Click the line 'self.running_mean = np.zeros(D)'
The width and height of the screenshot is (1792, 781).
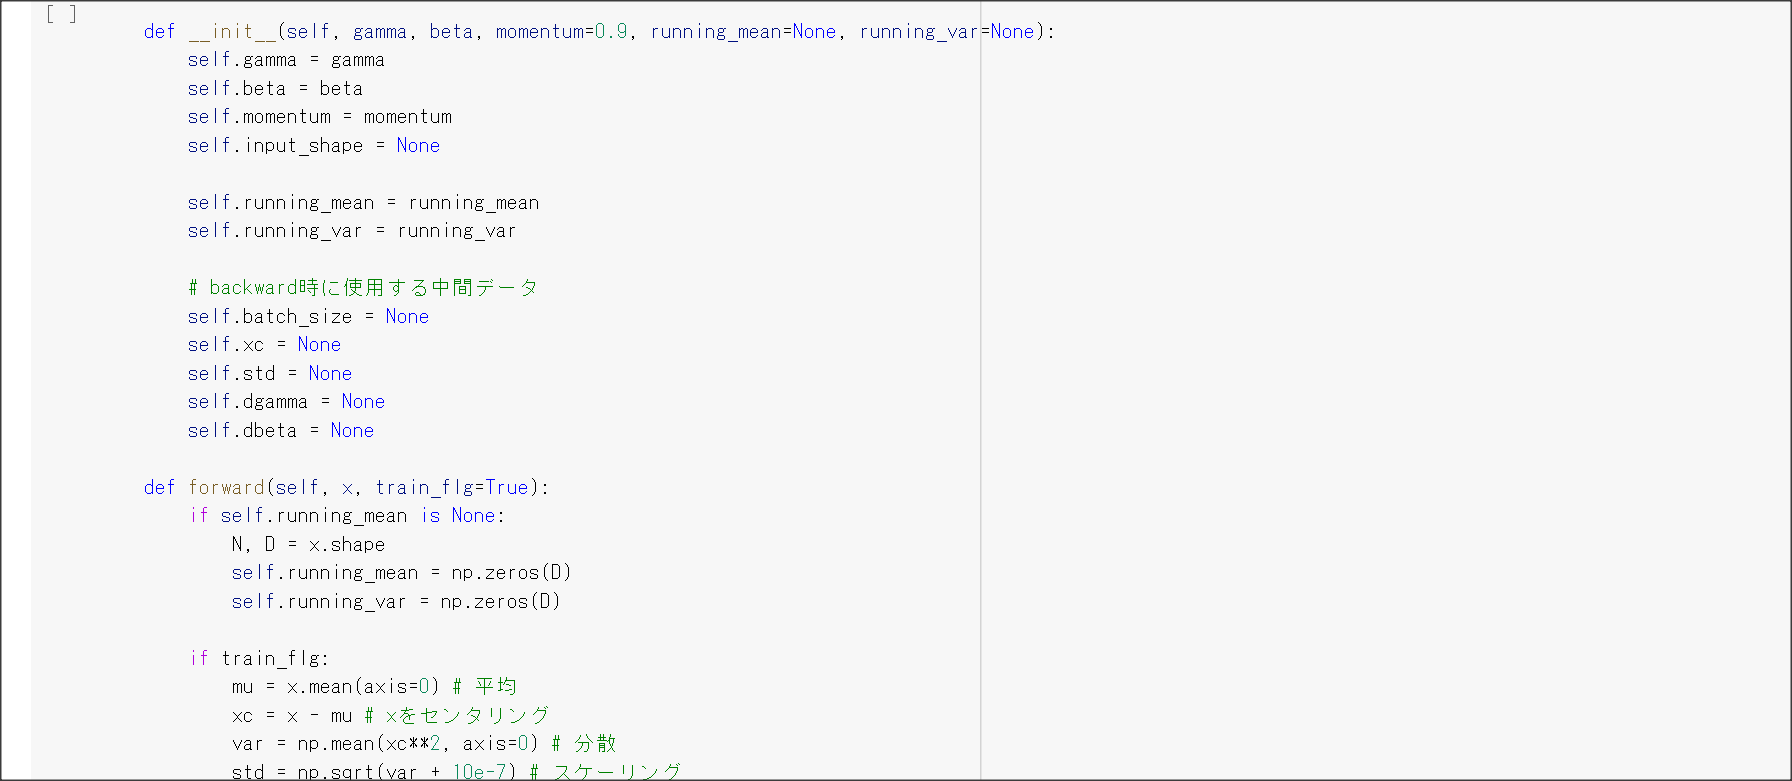coord(401,573)
